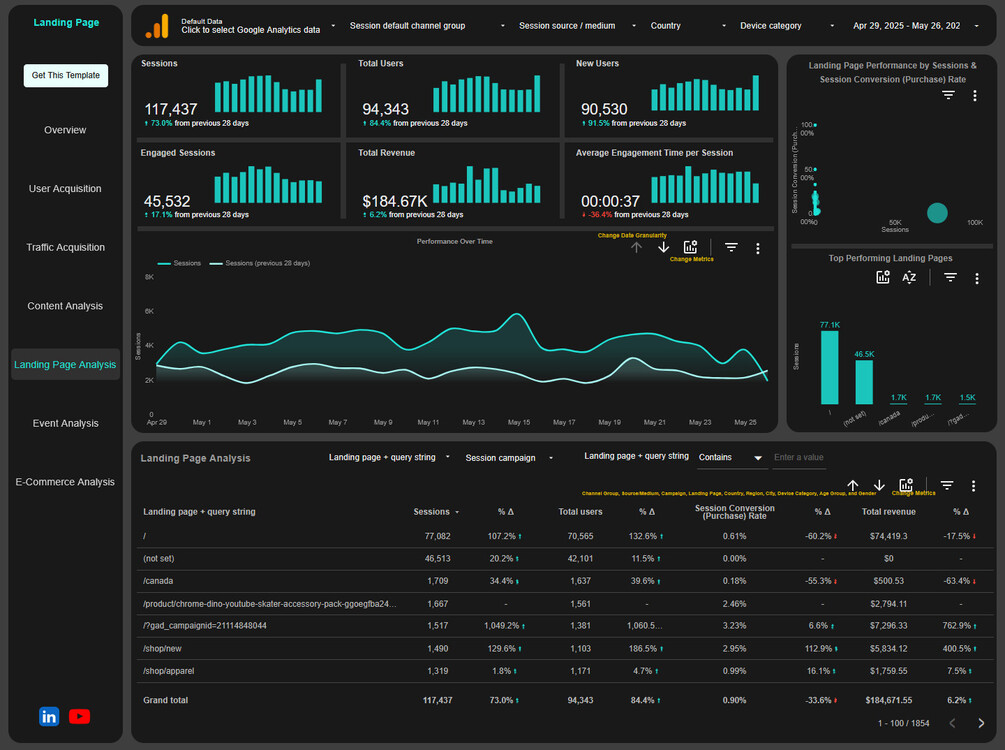
Task: Go to next page of table results
Action: [x=981, y=723]
